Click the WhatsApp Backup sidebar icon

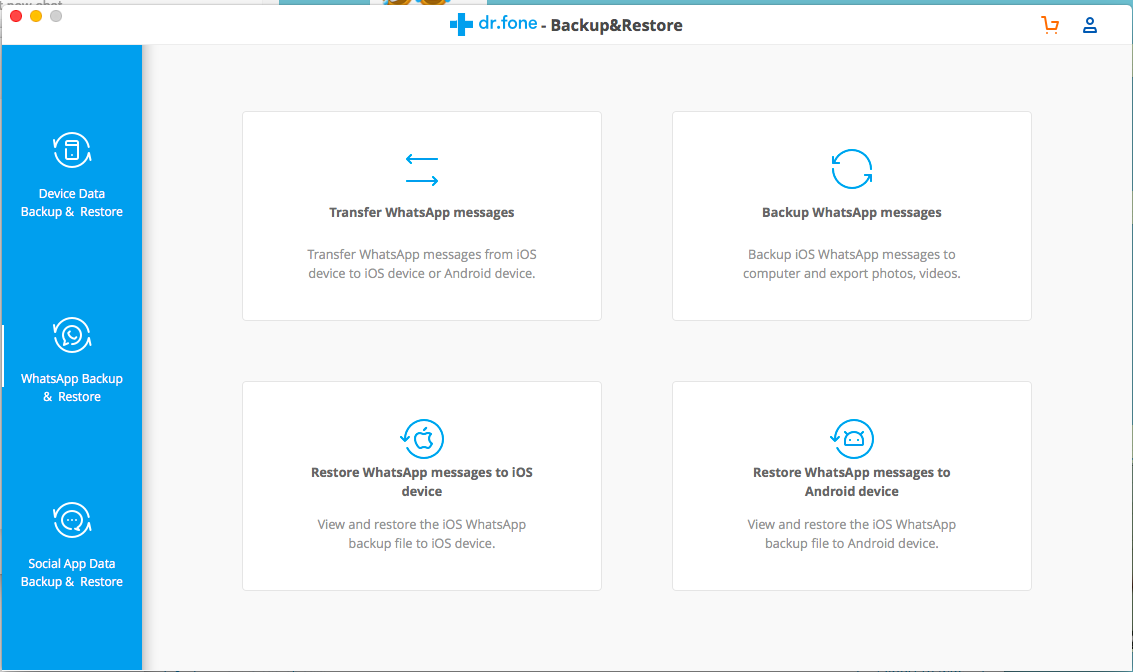(72, 335)
